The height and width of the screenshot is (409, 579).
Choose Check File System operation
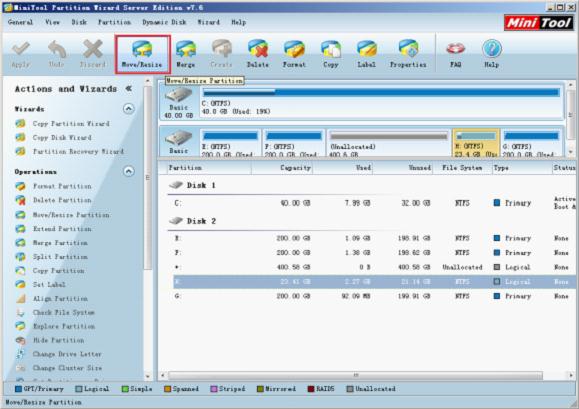point(64,313)
